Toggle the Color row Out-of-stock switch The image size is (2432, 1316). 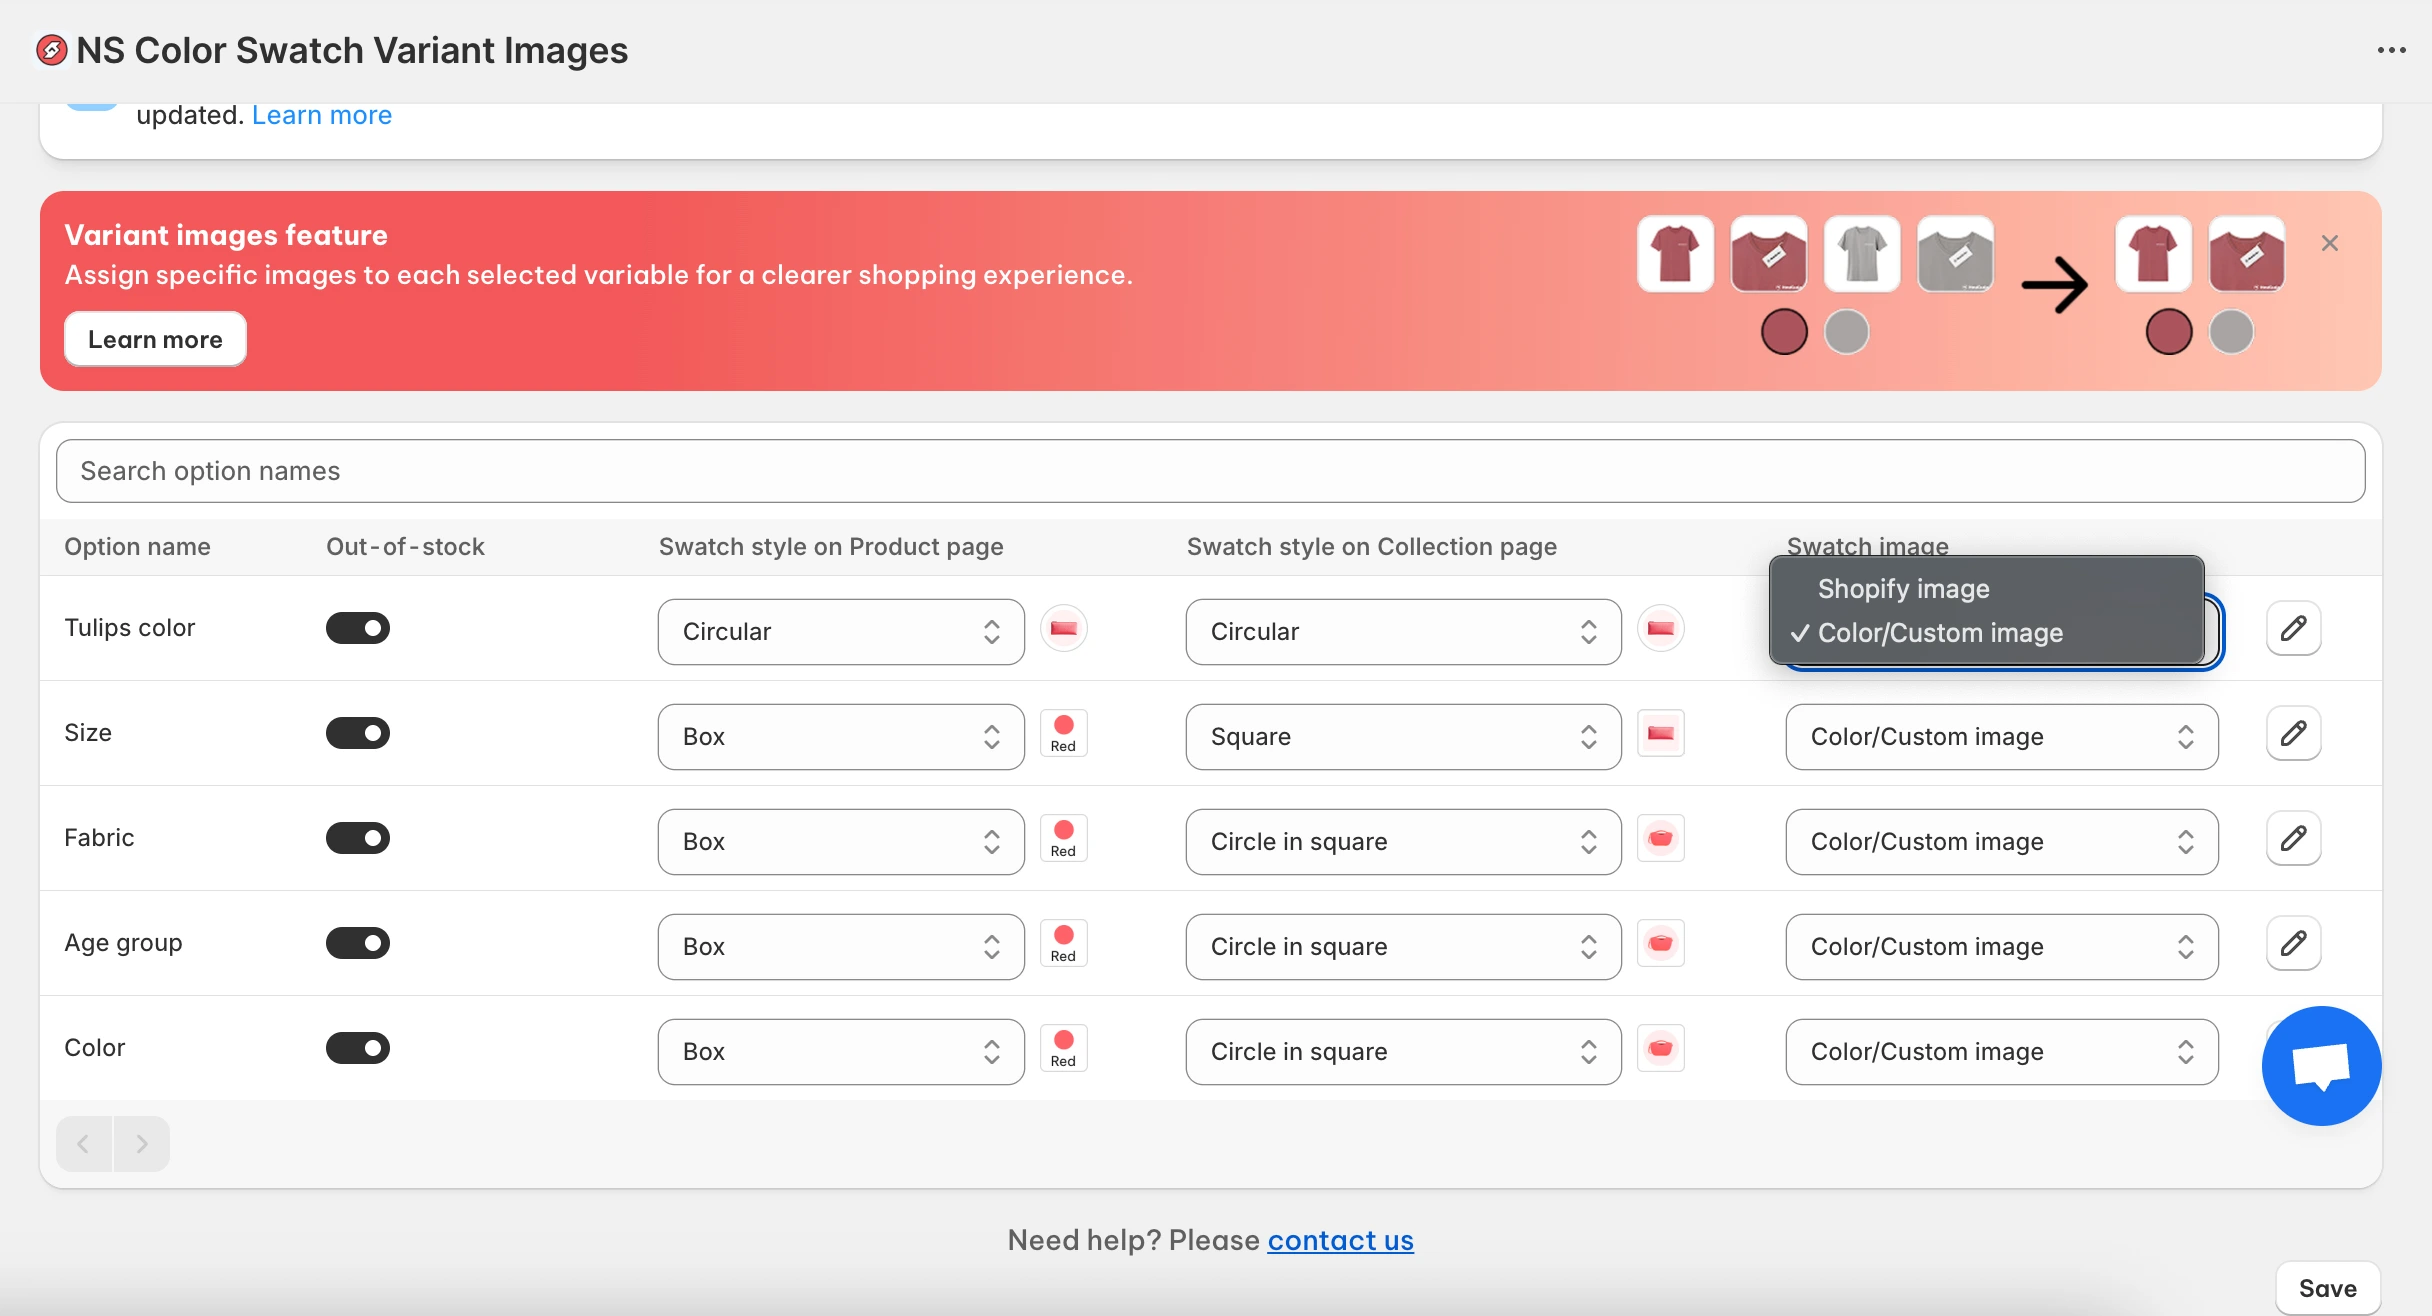coord(357,1048)
